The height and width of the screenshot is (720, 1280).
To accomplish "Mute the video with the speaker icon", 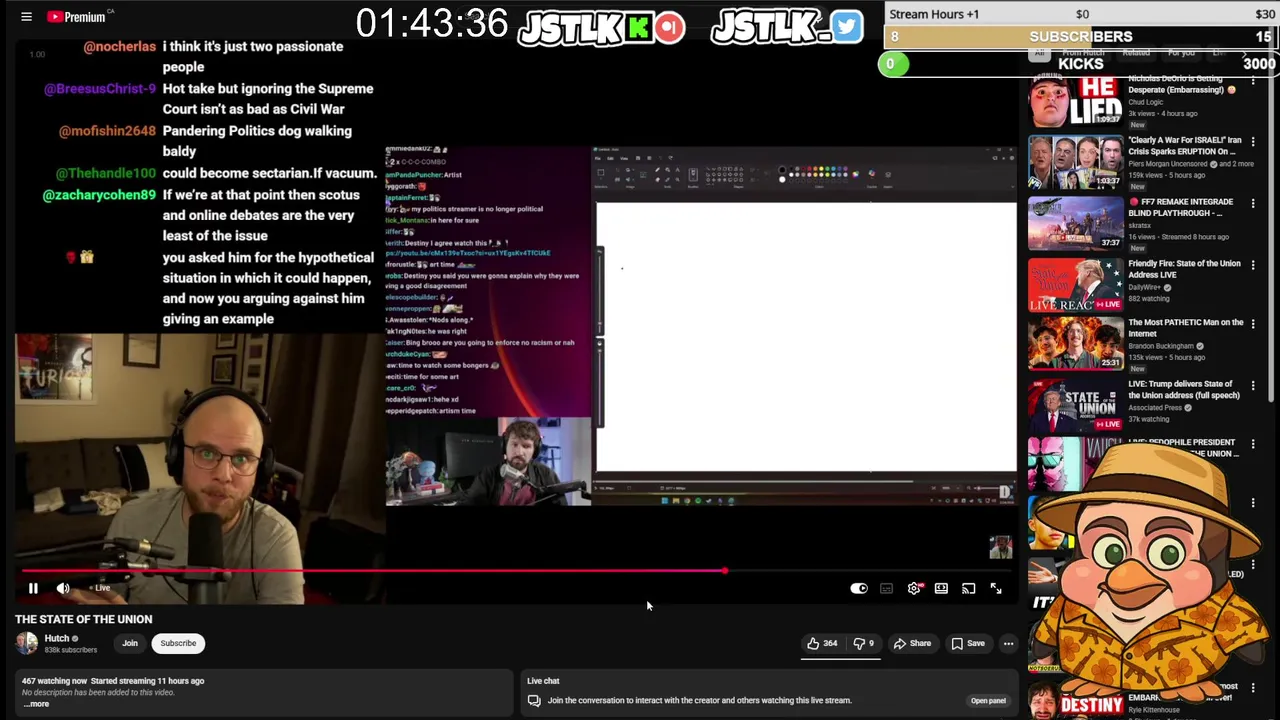I will point(63,589).
